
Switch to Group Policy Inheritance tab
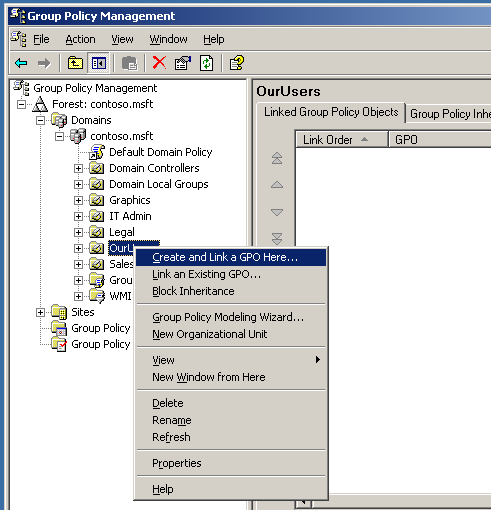(449, 114)
